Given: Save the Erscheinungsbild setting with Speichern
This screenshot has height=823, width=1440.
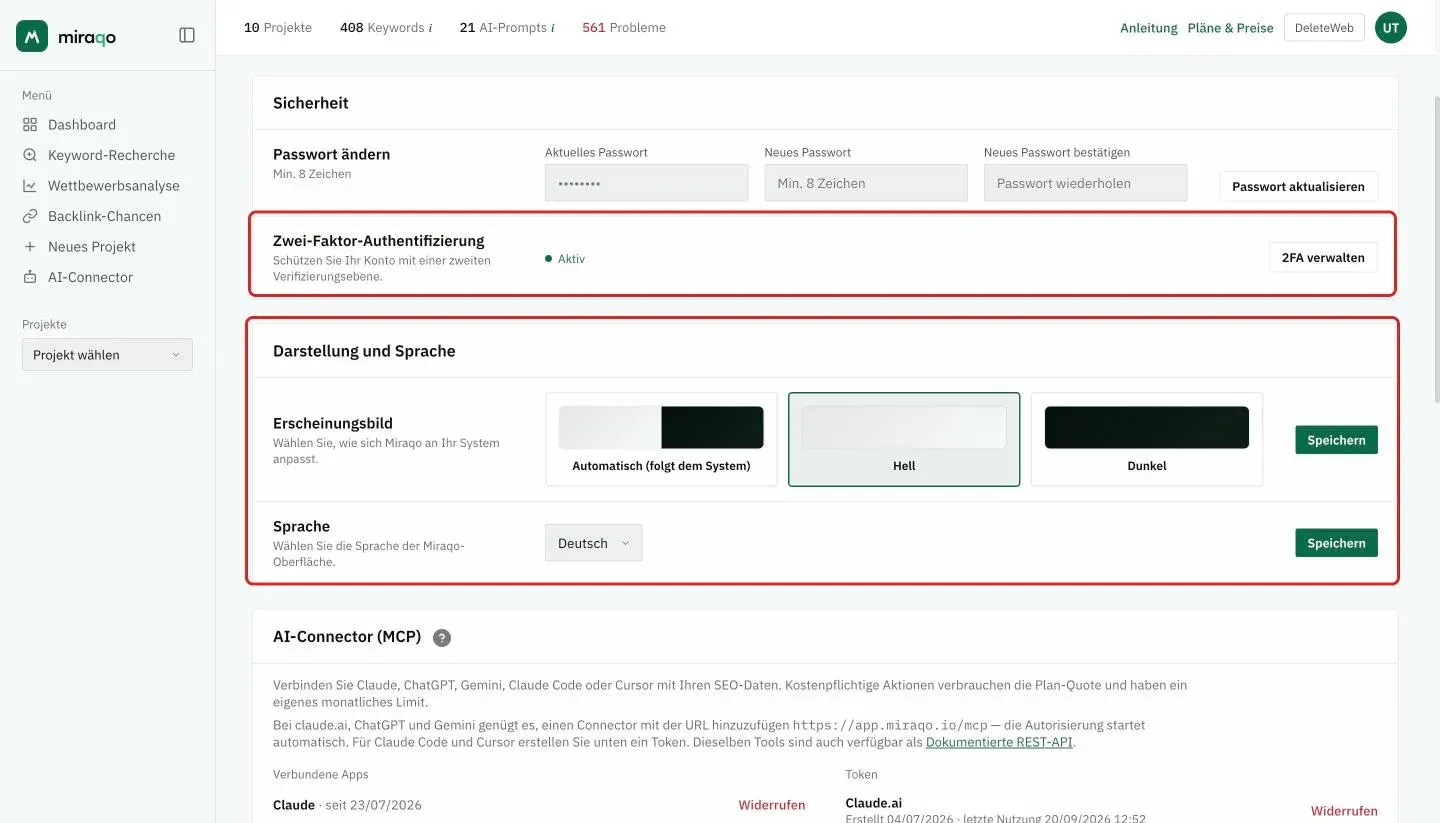Looking at the screenshot, I should [1336, 440].
